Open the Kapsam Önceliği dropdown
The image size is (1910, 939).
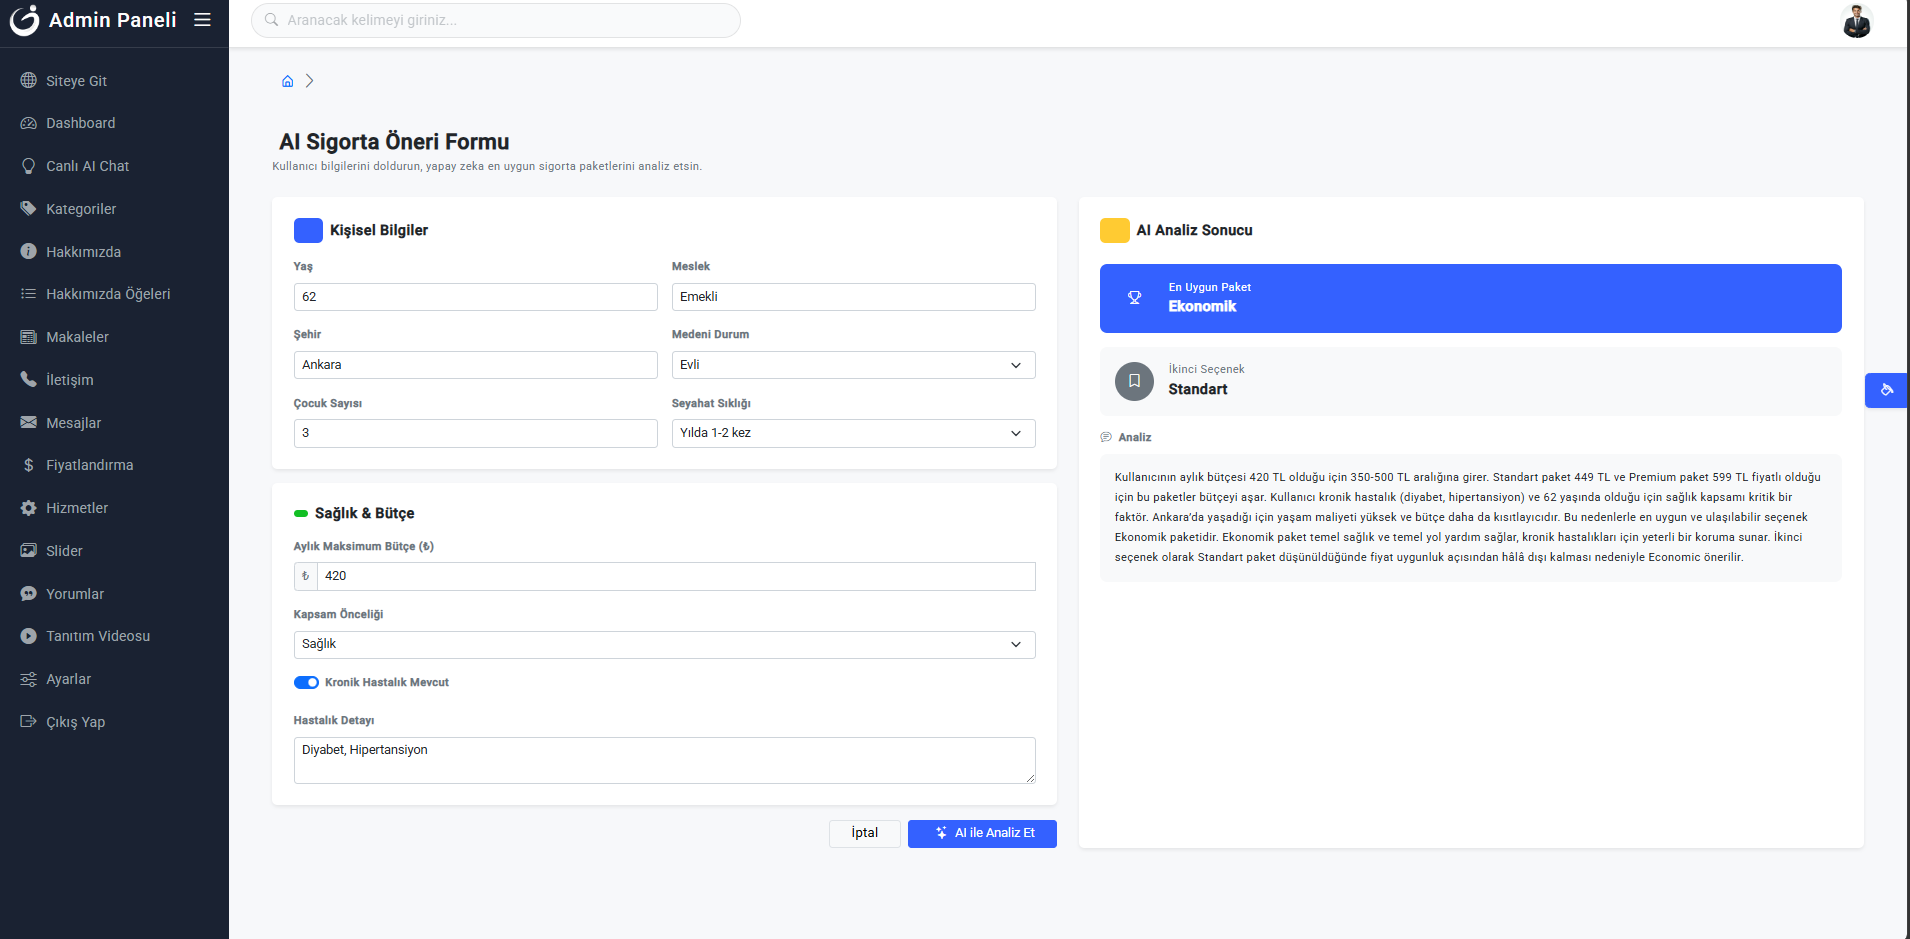(664, 644)
